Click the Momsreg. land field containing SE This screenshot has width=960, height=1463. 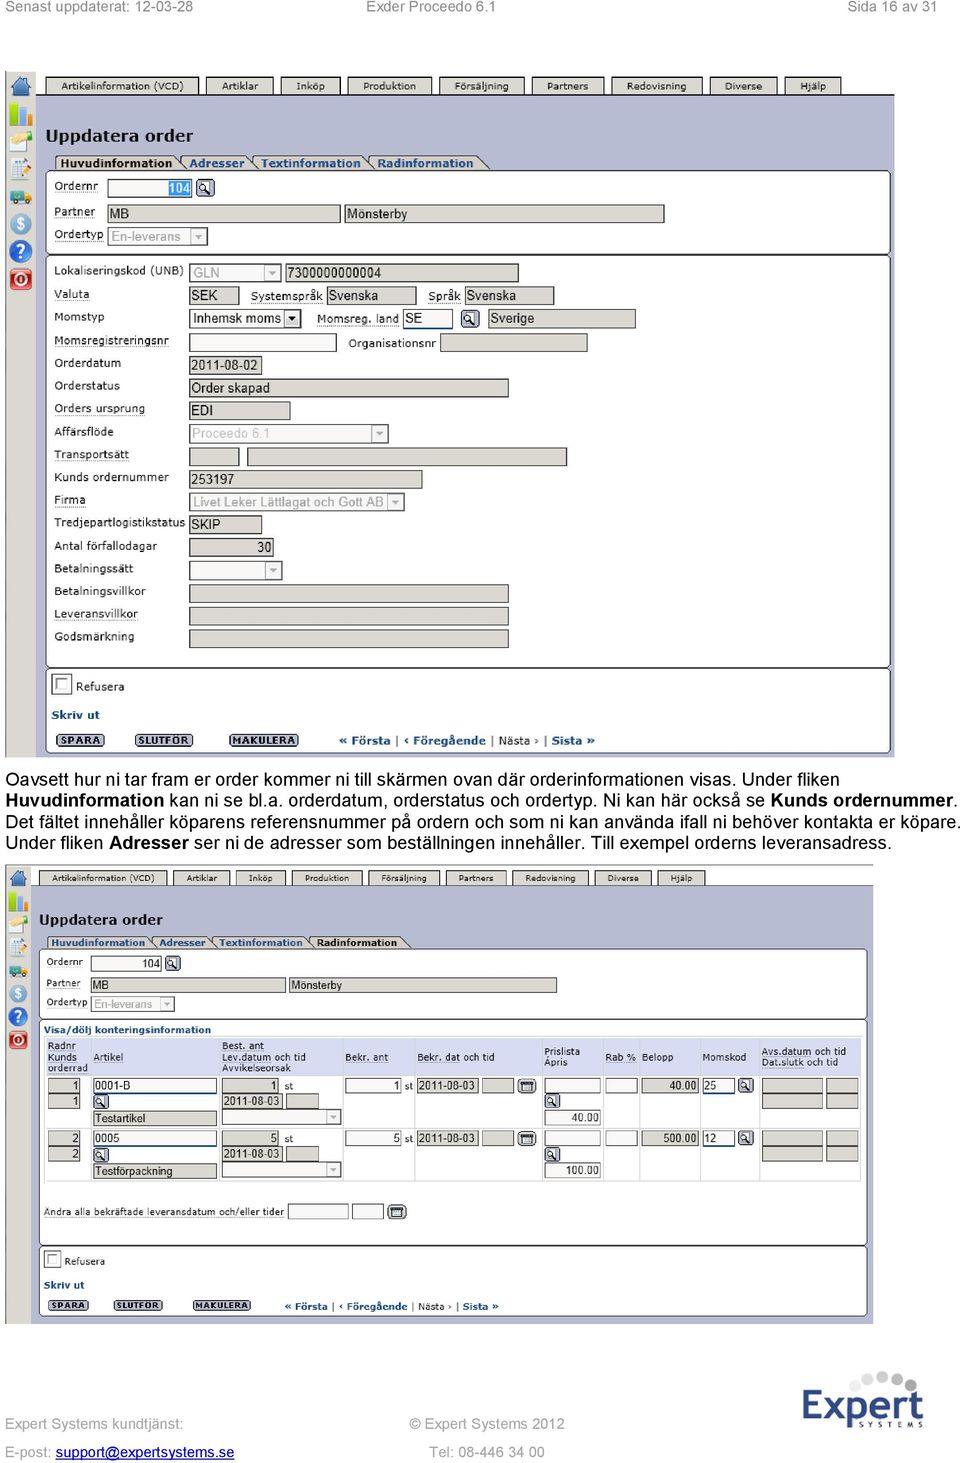[428, 319]
